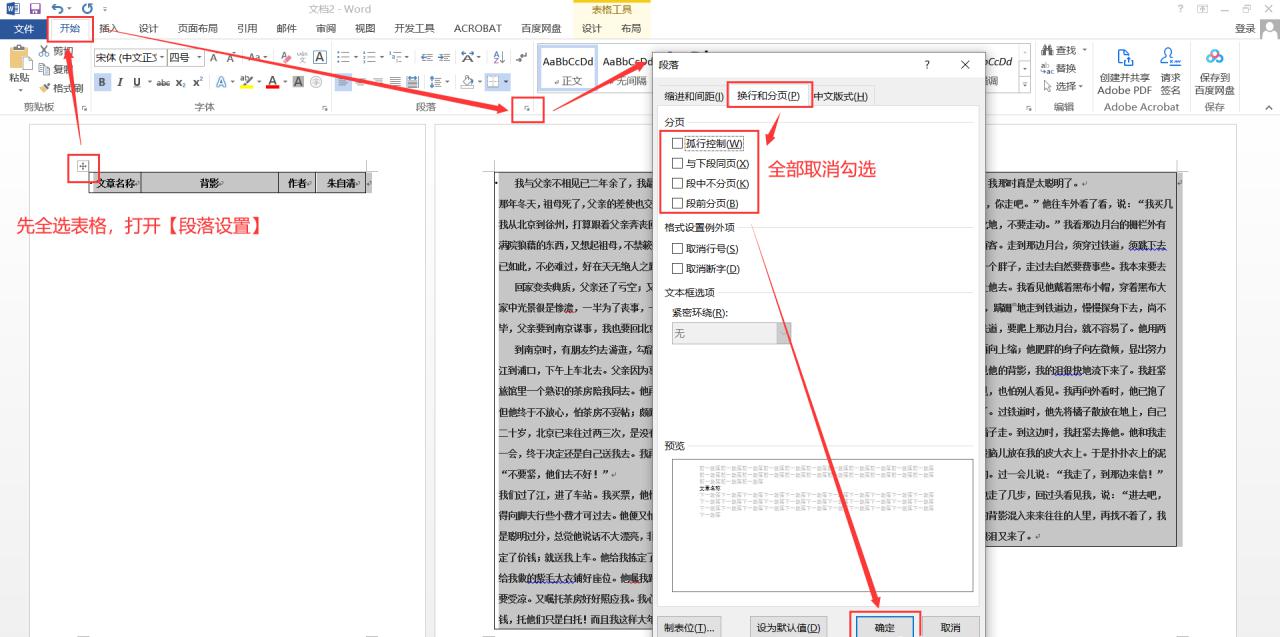This screenshot has width=1280, height=637.
Task: Click the 背影 table cell
Action: coord(209,183)
